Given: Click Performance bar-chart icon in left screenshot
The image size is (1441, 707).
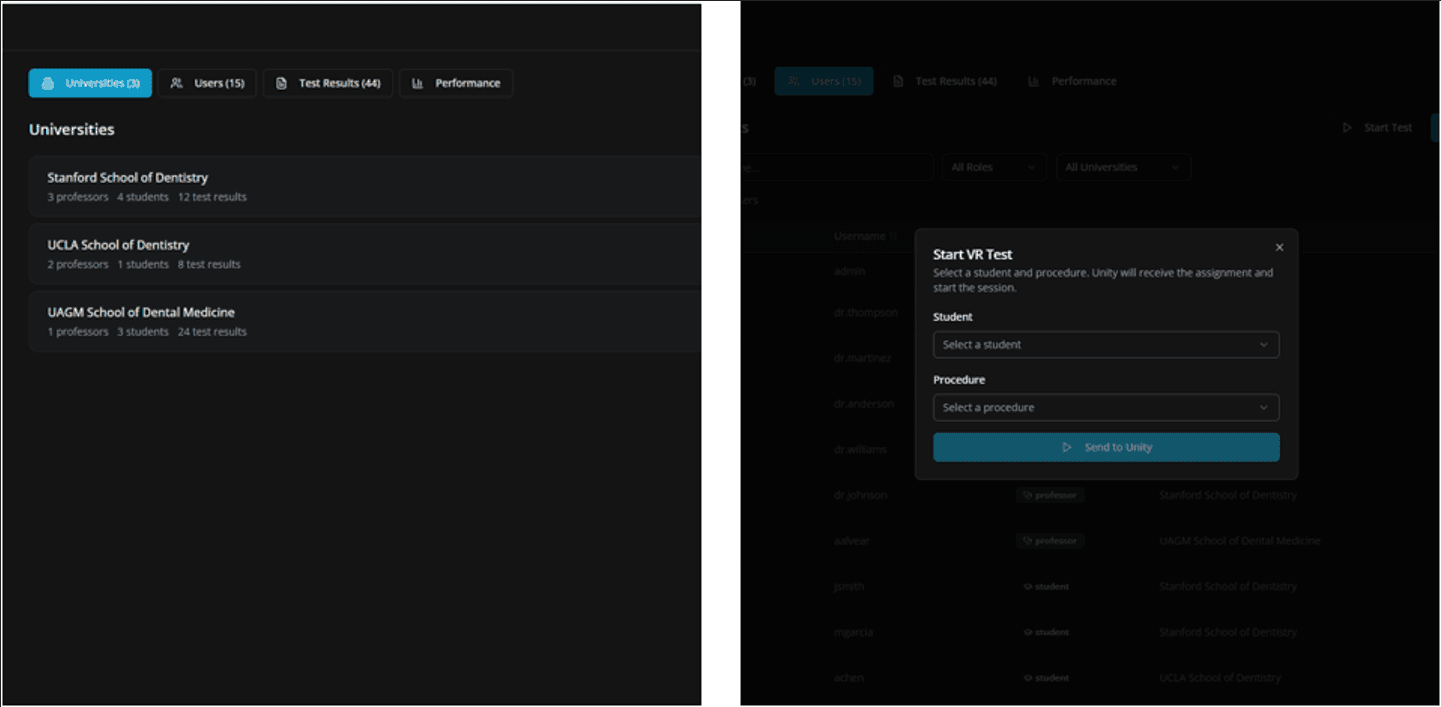Looking at the screenshot, I should tap(417, 84).
